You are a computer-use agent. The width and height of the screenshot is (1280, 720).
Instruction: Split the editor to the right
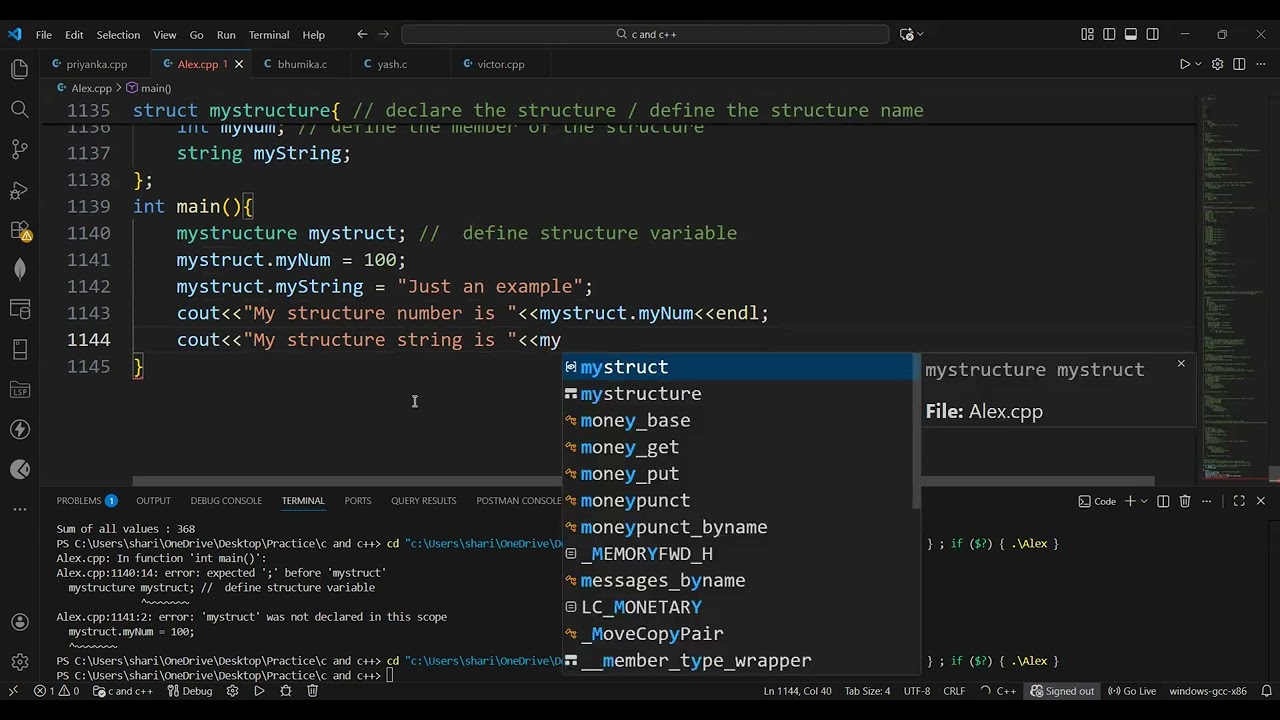(1239, 64)
